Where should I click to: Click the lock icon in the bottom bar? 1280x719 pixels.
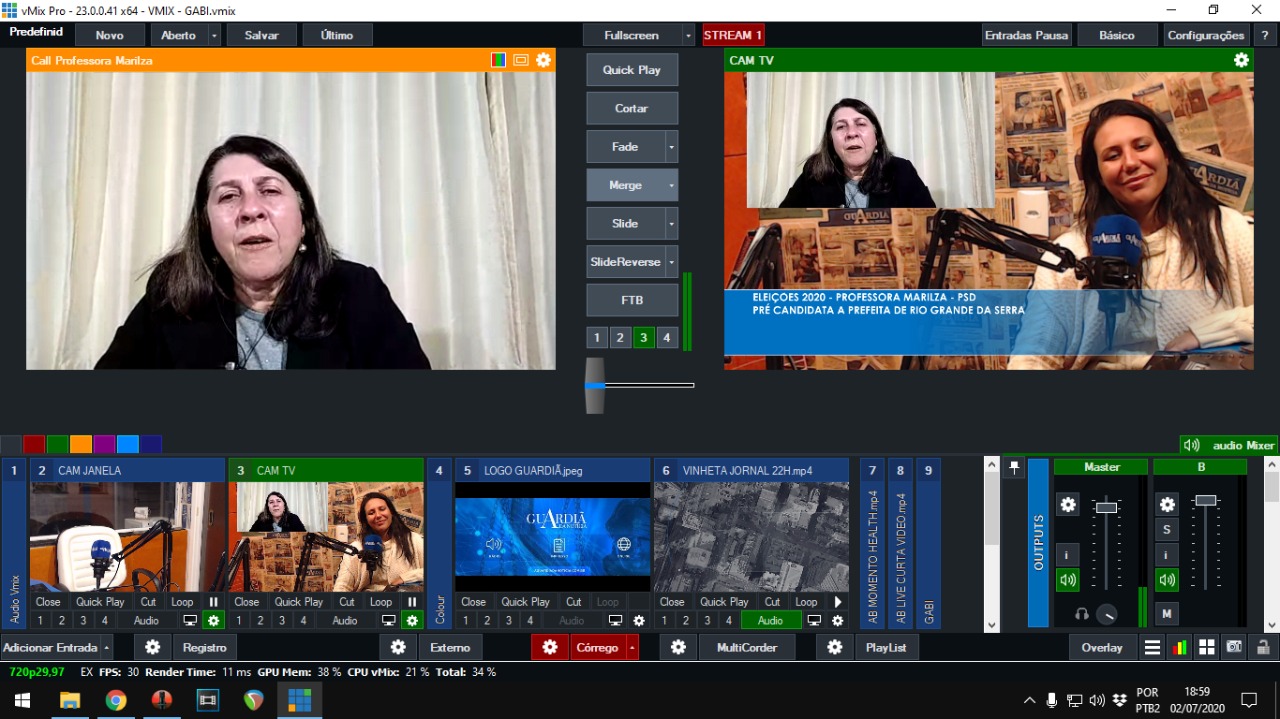pos(1263,648)
